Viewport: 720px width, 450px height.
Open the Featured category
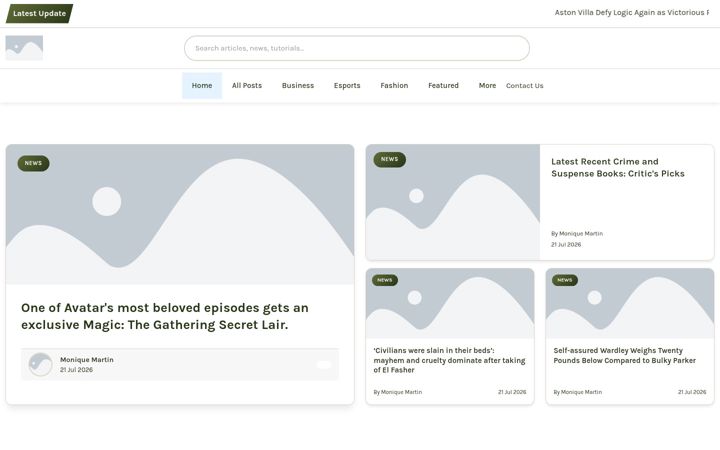point(444,85)
